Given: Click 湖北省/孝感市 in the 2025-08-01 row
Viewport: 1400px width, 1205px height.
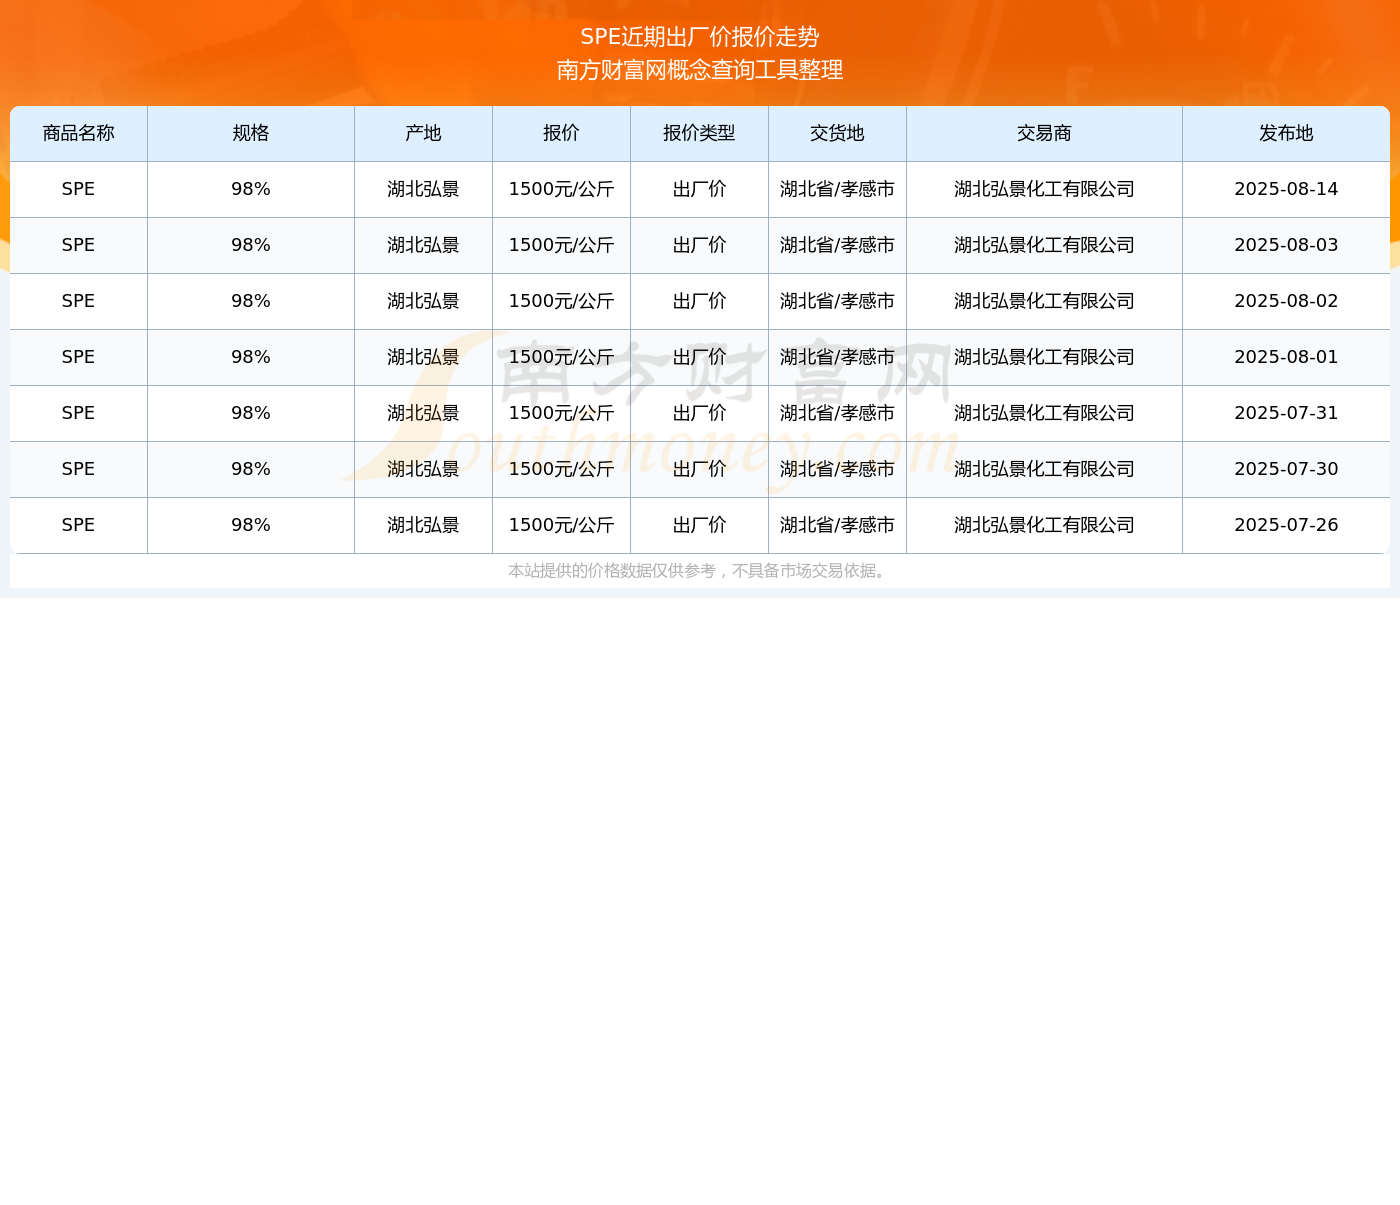Looking at the screenshot, I should (837, 357).
